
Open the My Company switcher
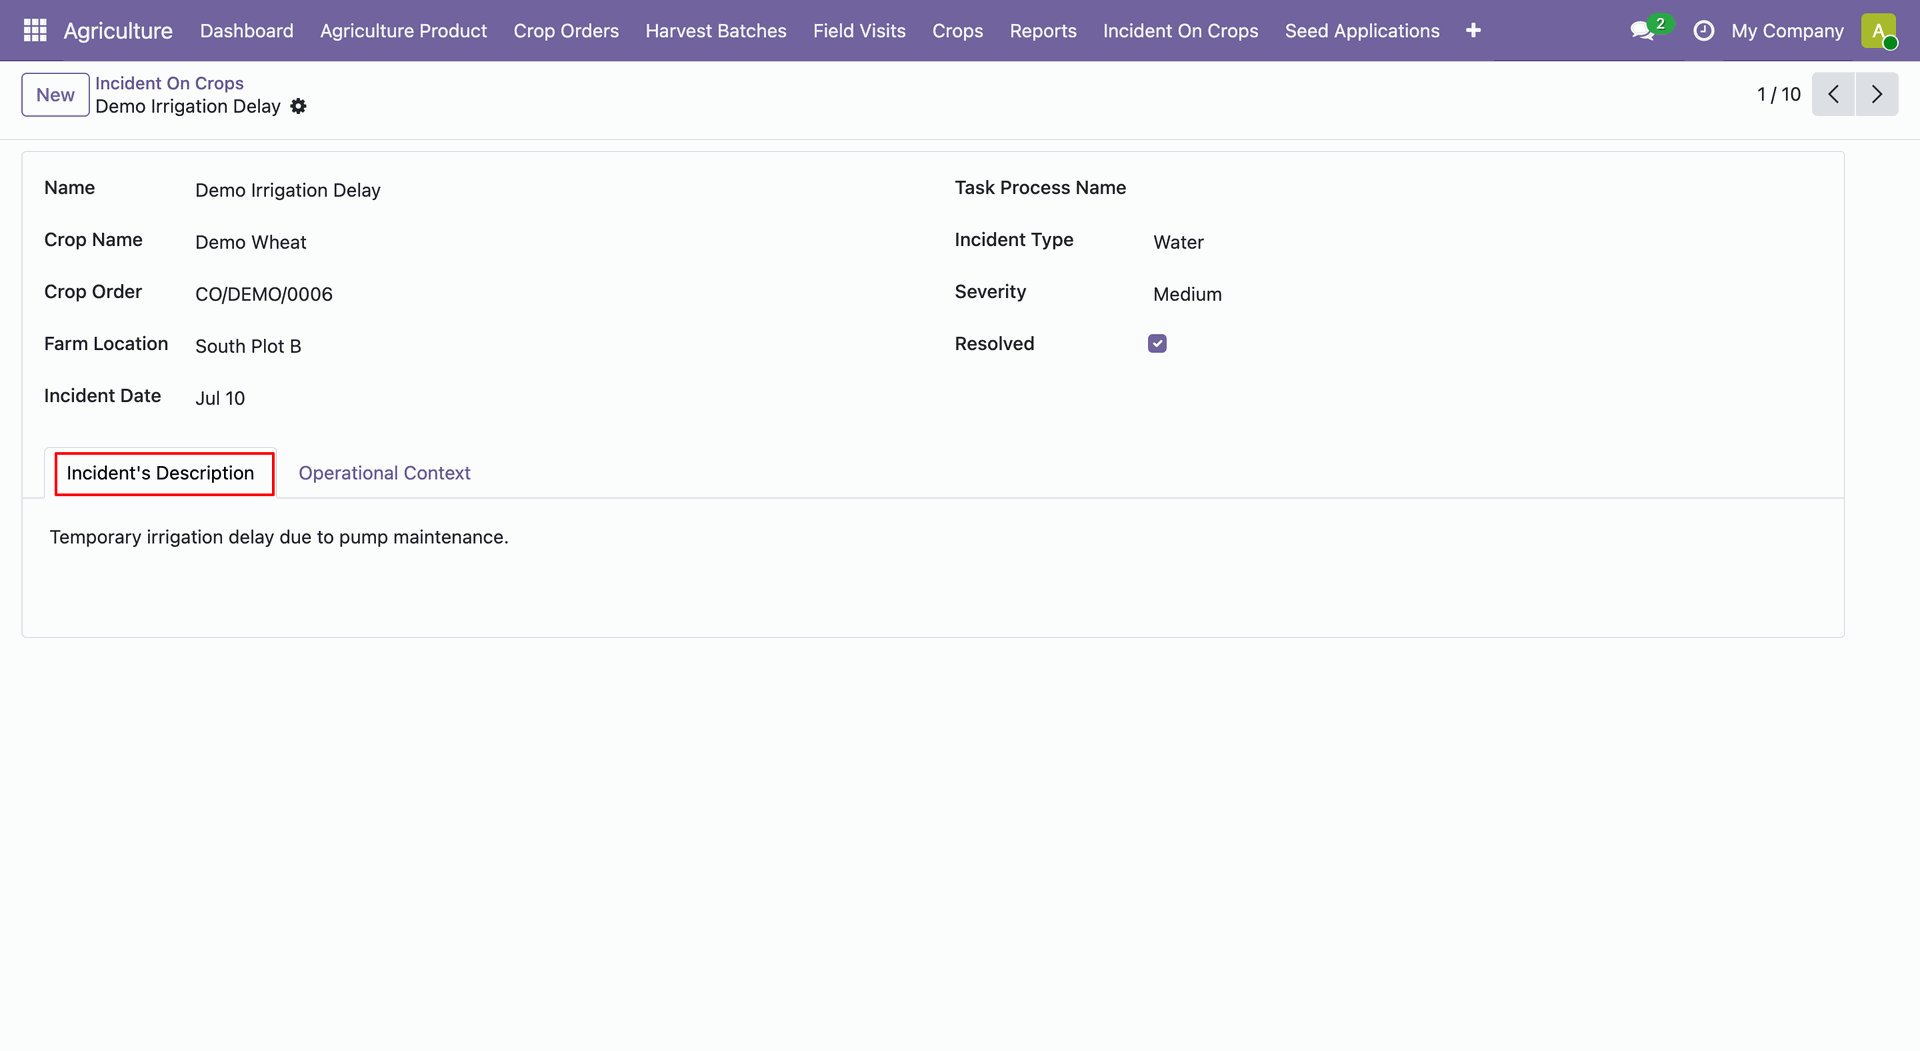(1787, 31)
